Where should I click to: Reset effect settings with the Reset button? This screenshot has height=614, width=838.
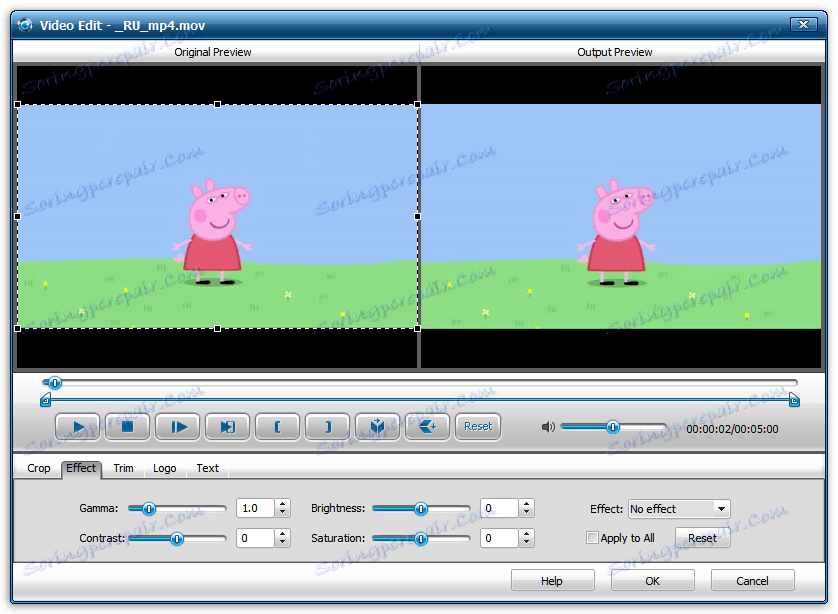click(x=702, y=538)
